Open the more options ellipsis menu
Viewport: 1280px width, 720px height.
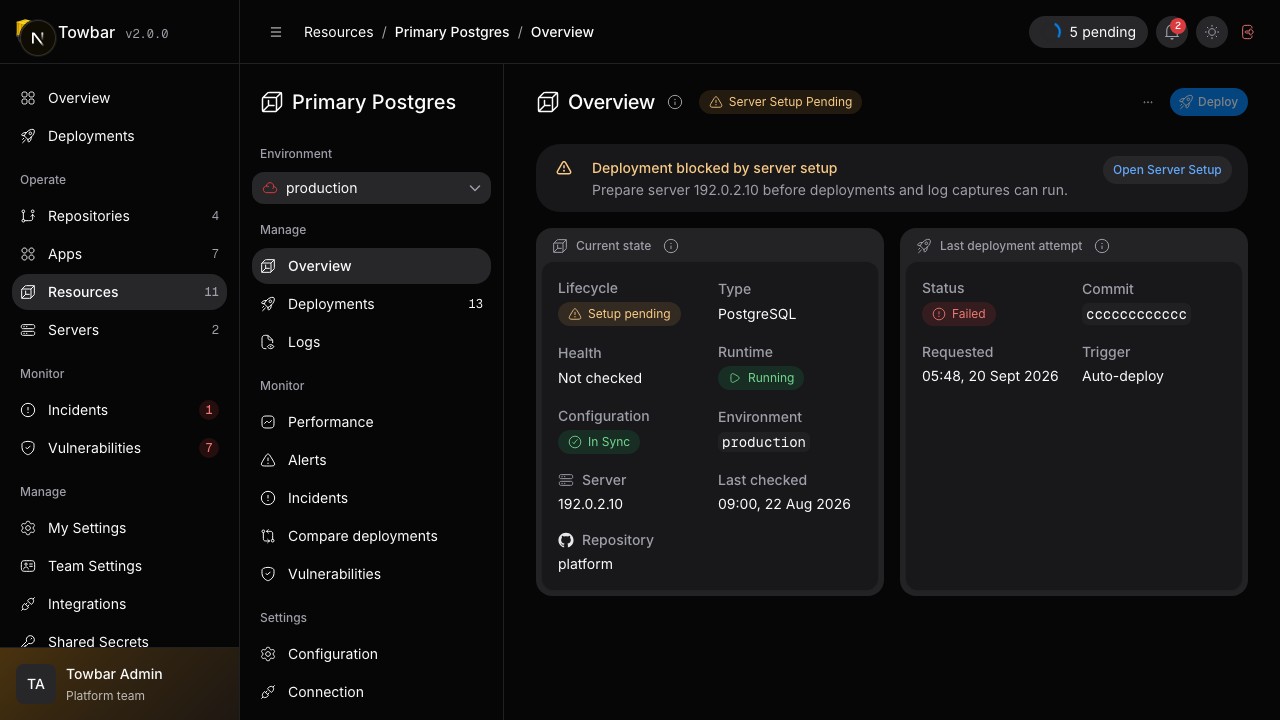pos(1147,102)
